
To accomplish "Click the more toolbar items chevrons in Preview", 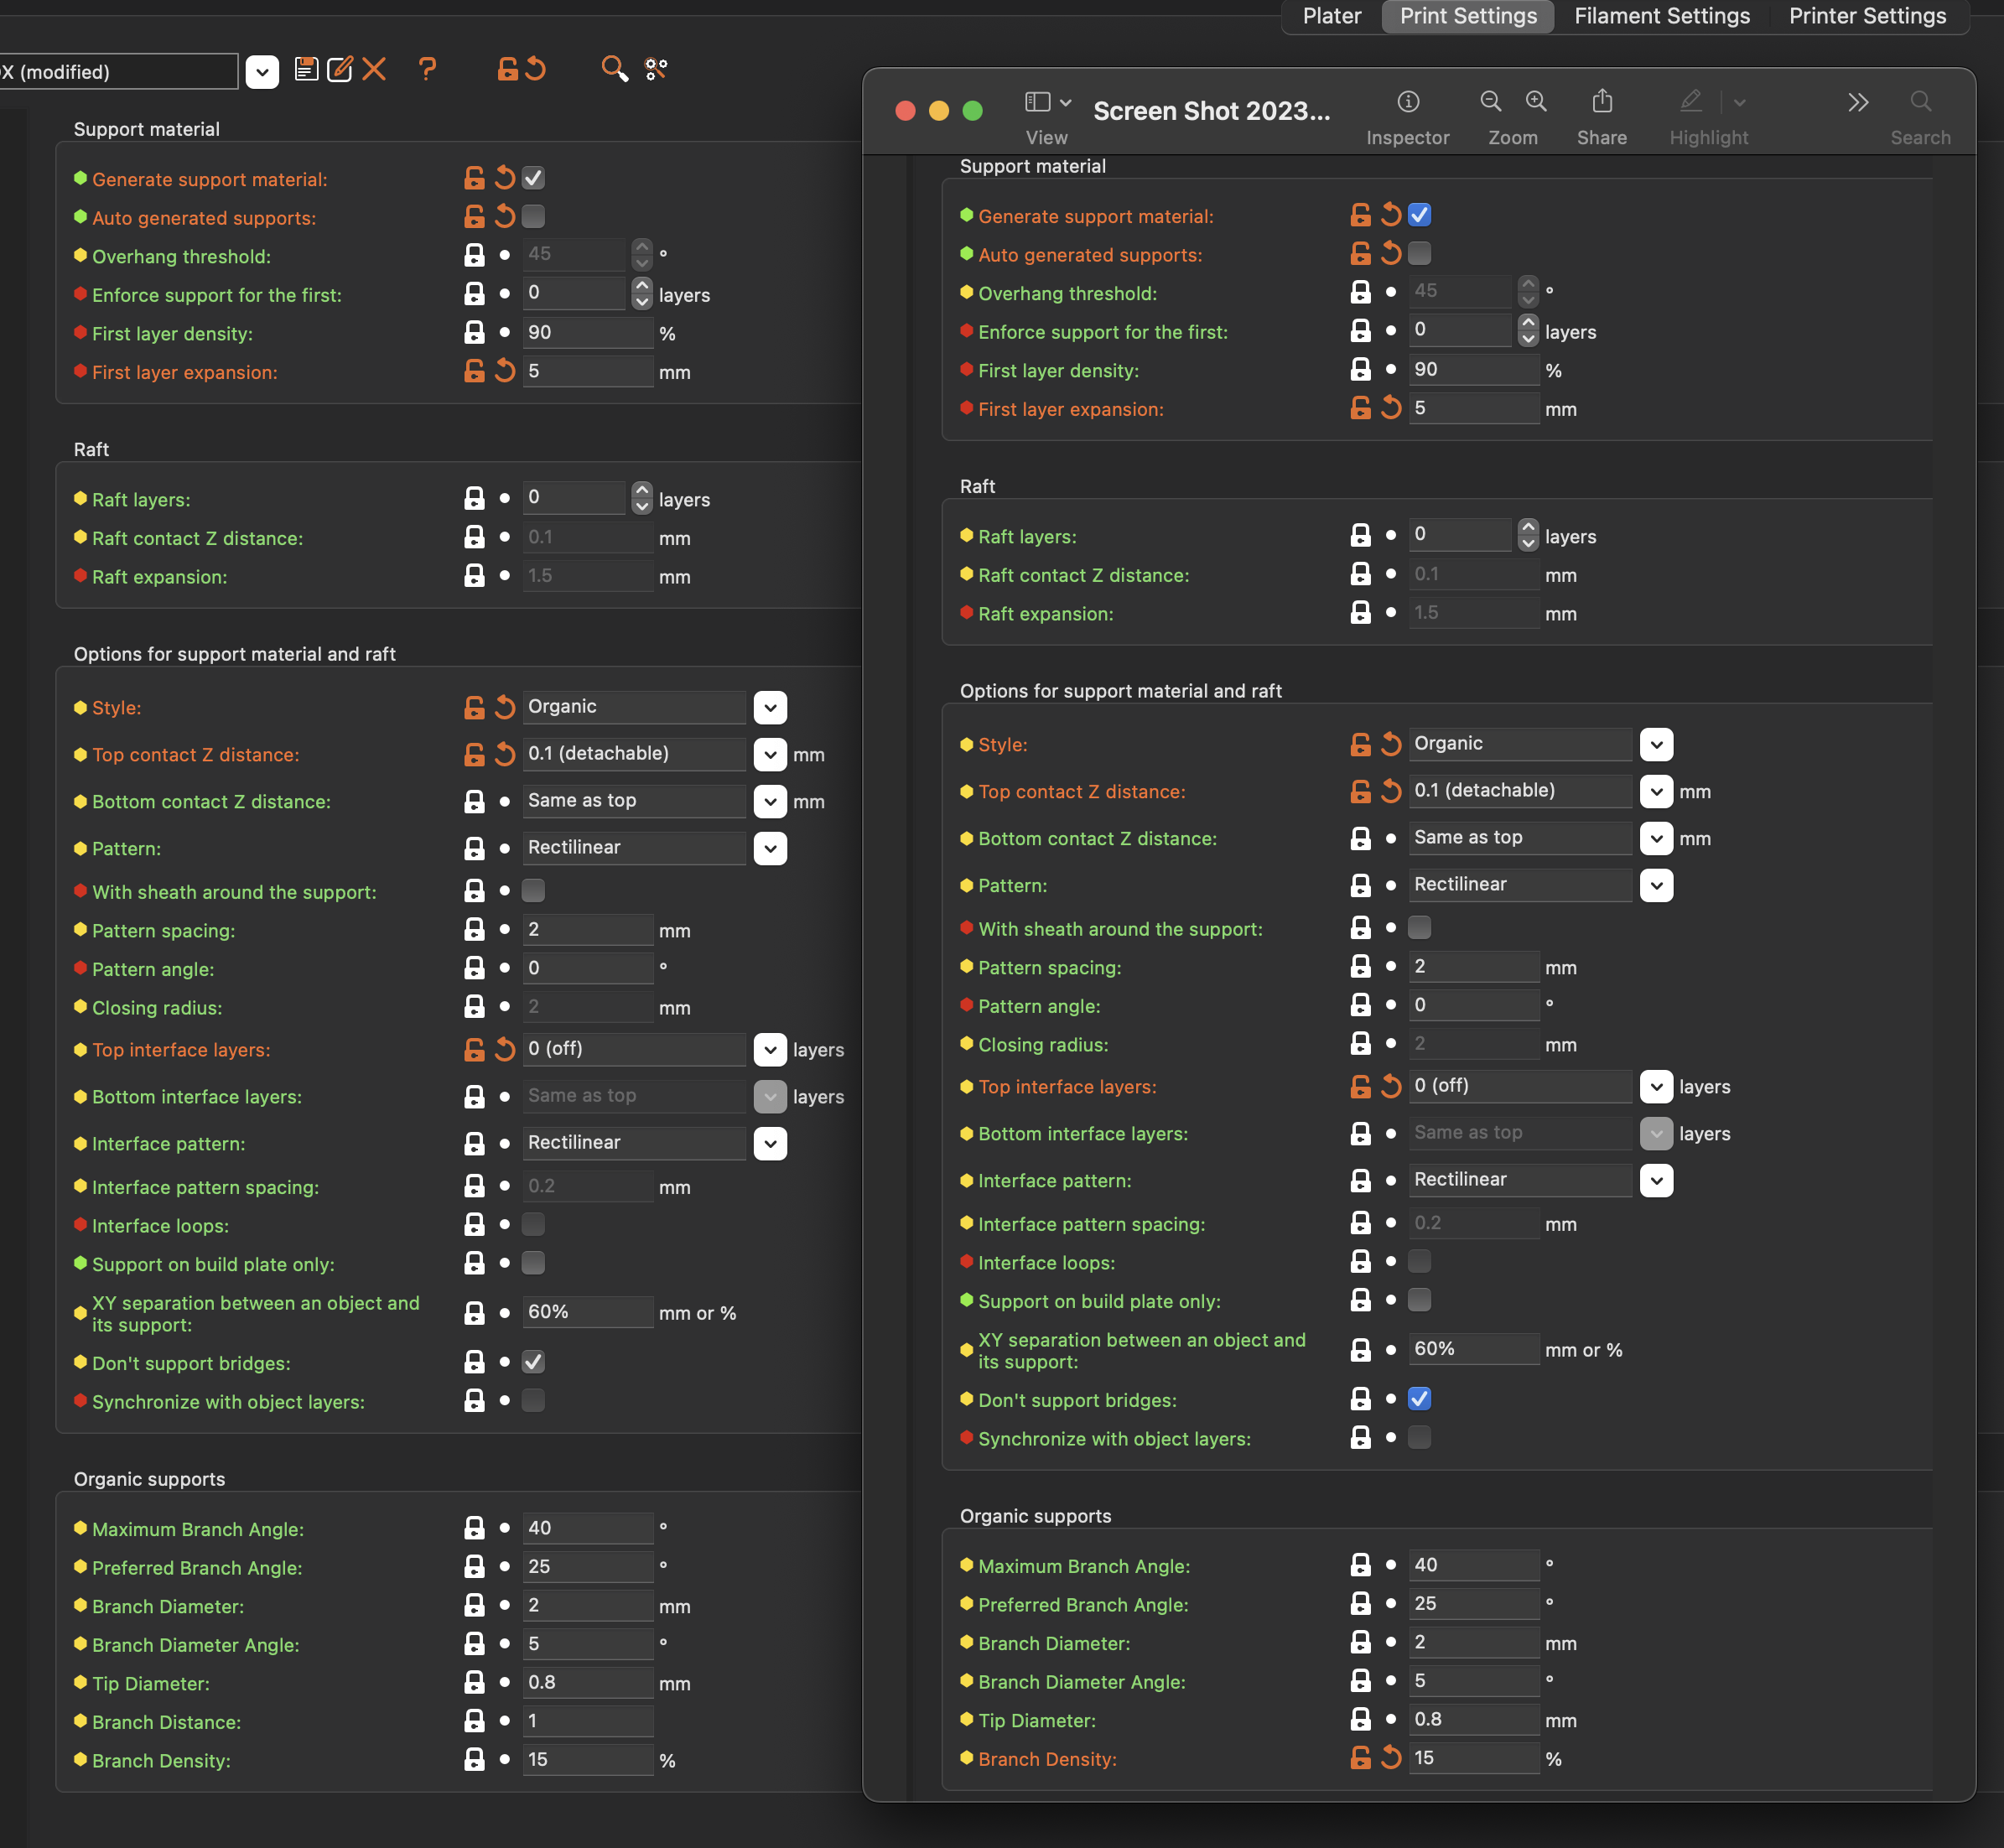I will [1858, 102].
